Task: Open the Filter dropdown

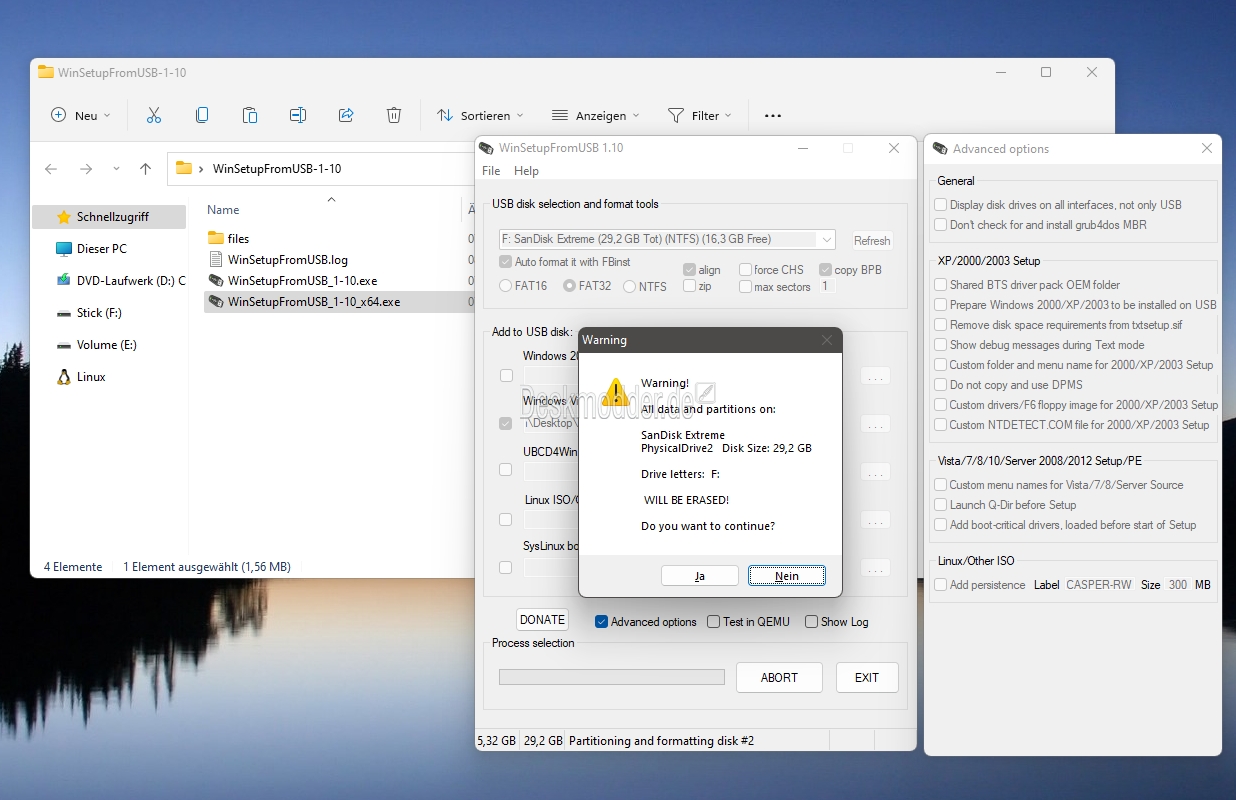Action: click(700, 115)
